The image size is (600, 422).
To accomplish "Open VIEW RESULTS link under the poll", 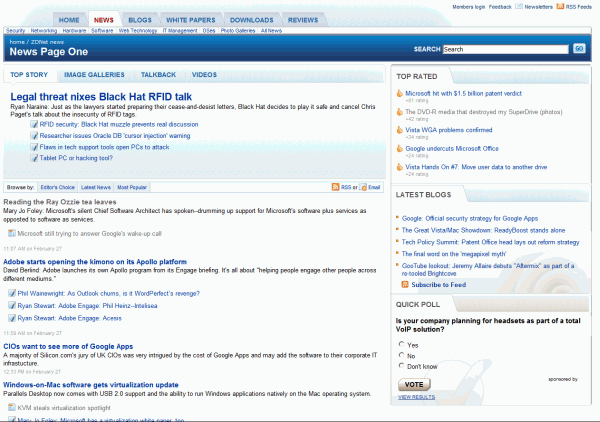I will (x=416, y=397).
